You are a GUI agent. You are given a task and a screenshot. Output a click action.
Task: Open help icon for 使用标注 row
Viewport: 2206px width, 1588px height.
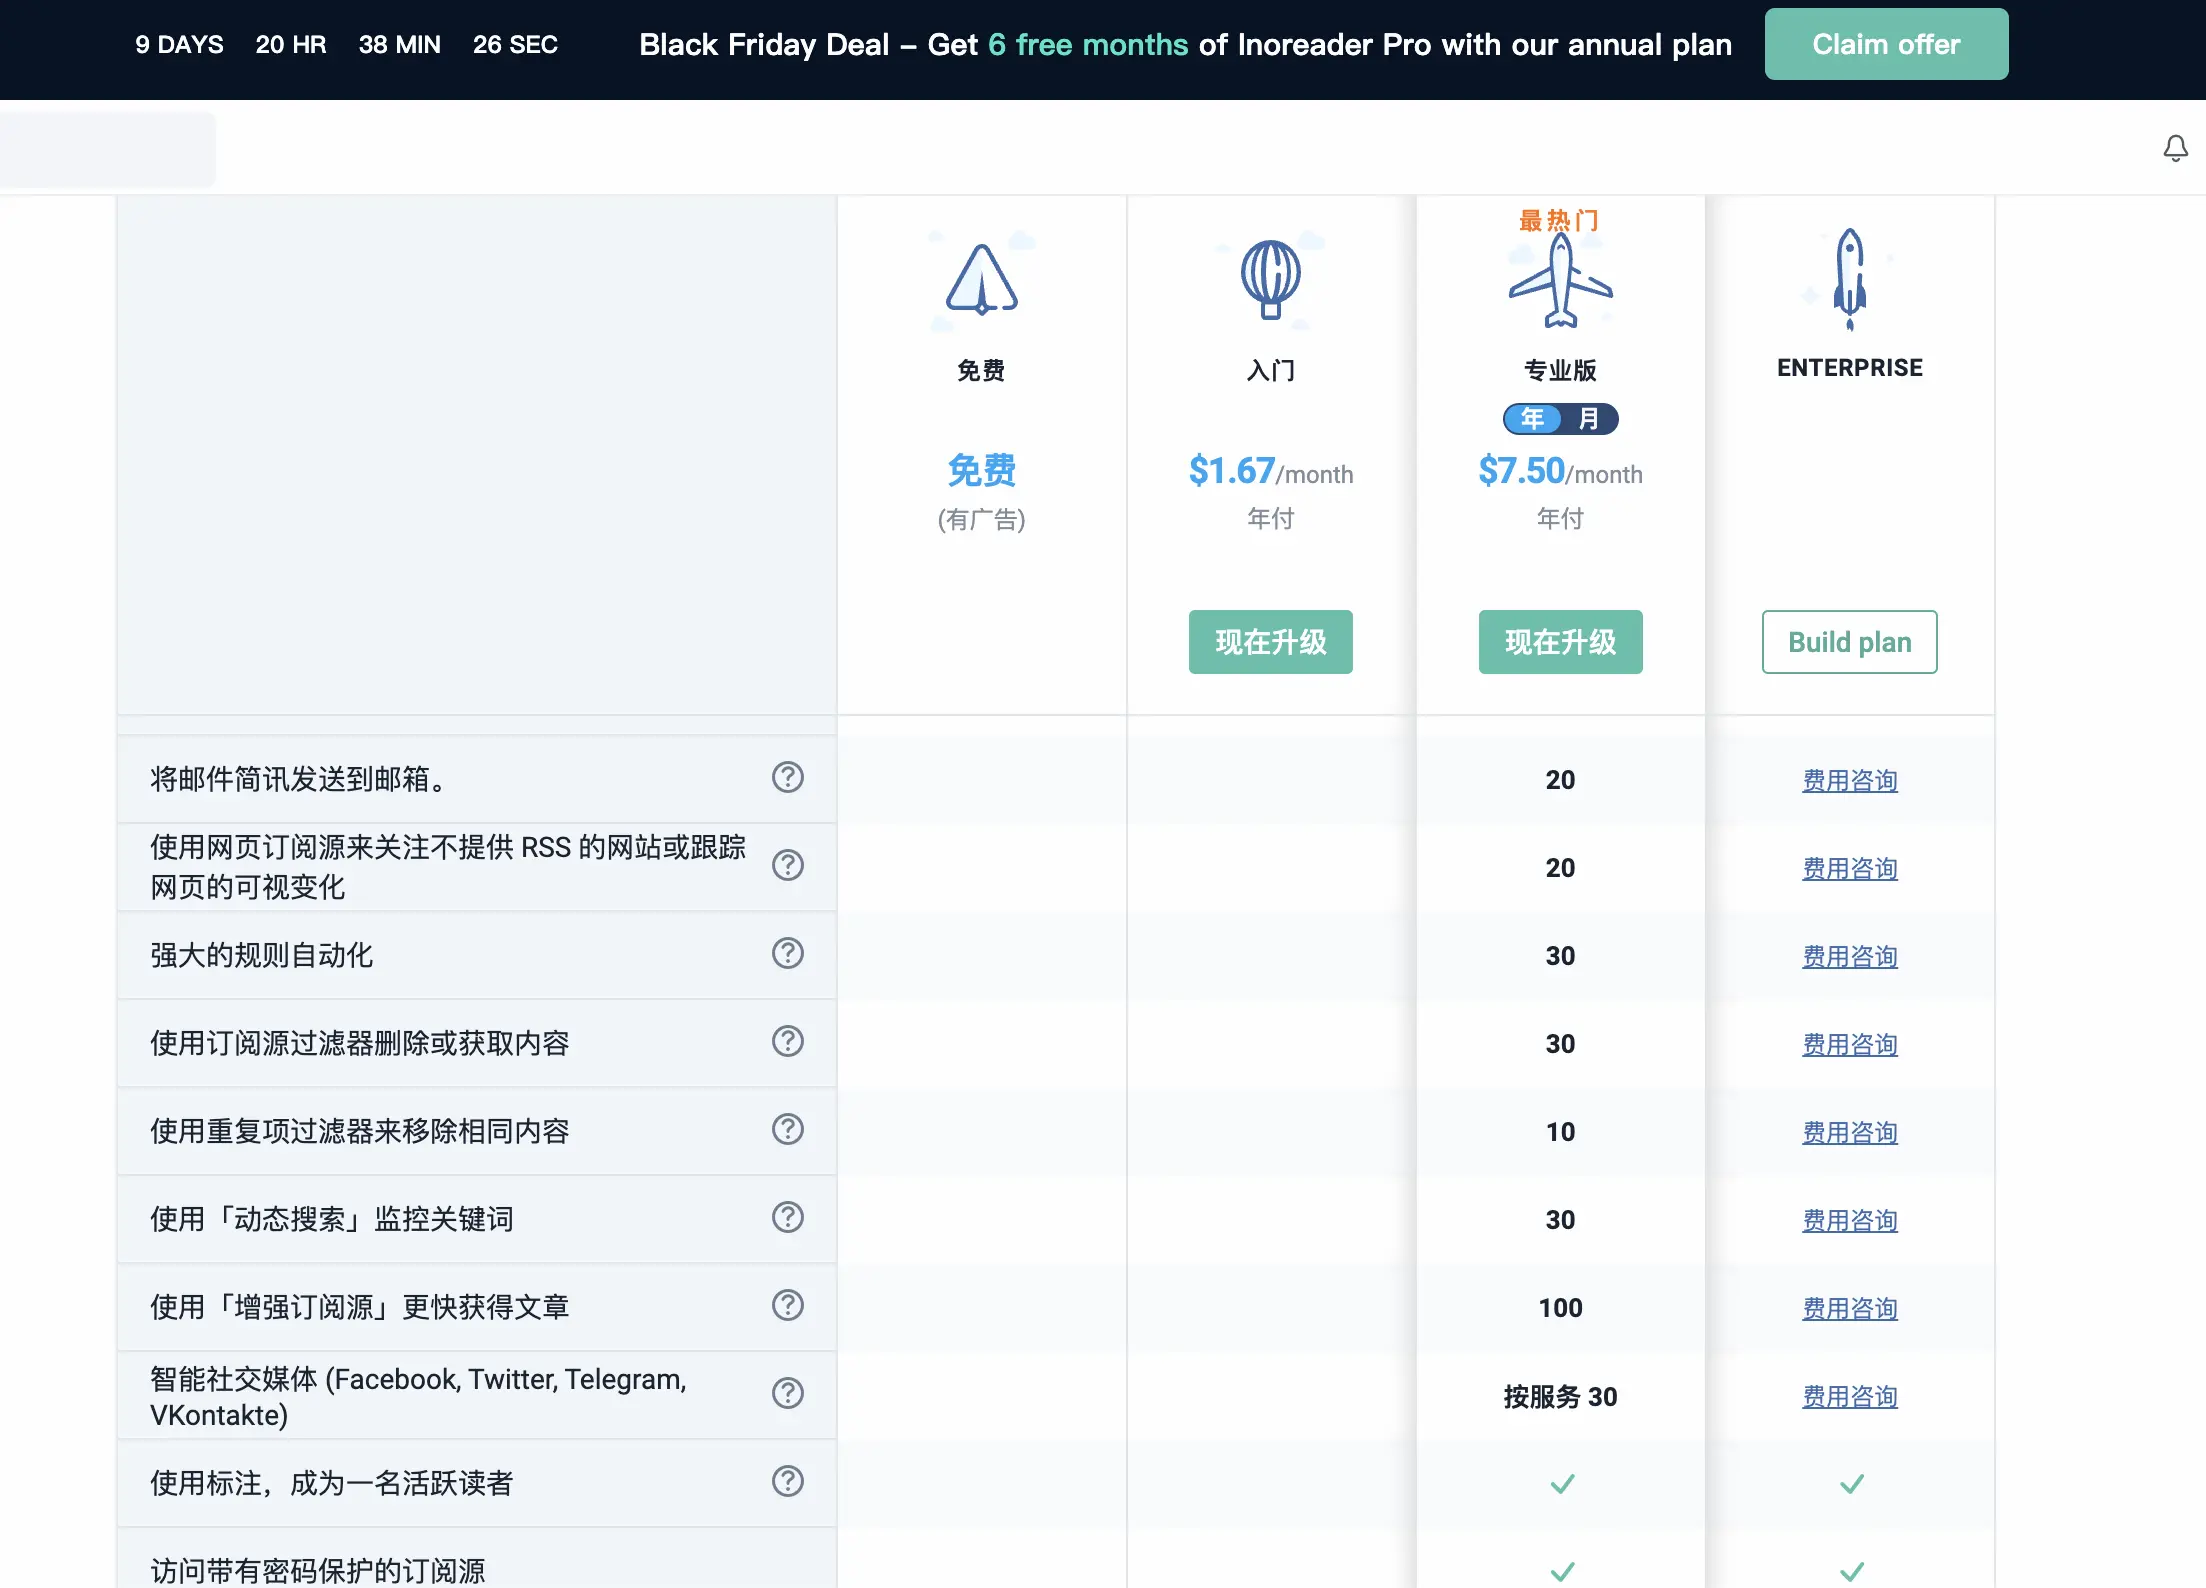pyautogui.click(x=788, y=1481)
